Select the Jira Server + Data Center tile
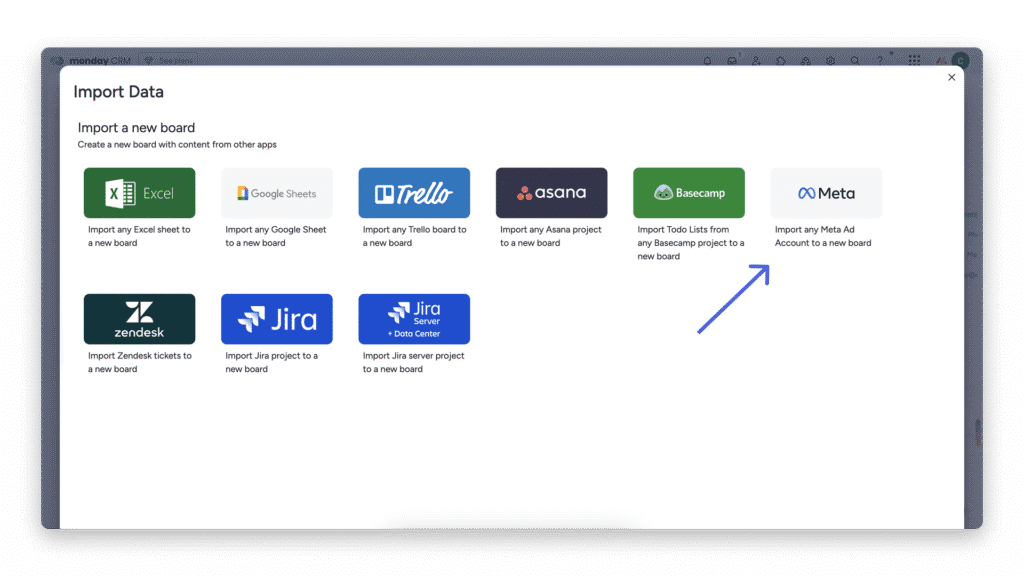The width and height of the screenshot is (1024, 576). click(x=414, y=319)
